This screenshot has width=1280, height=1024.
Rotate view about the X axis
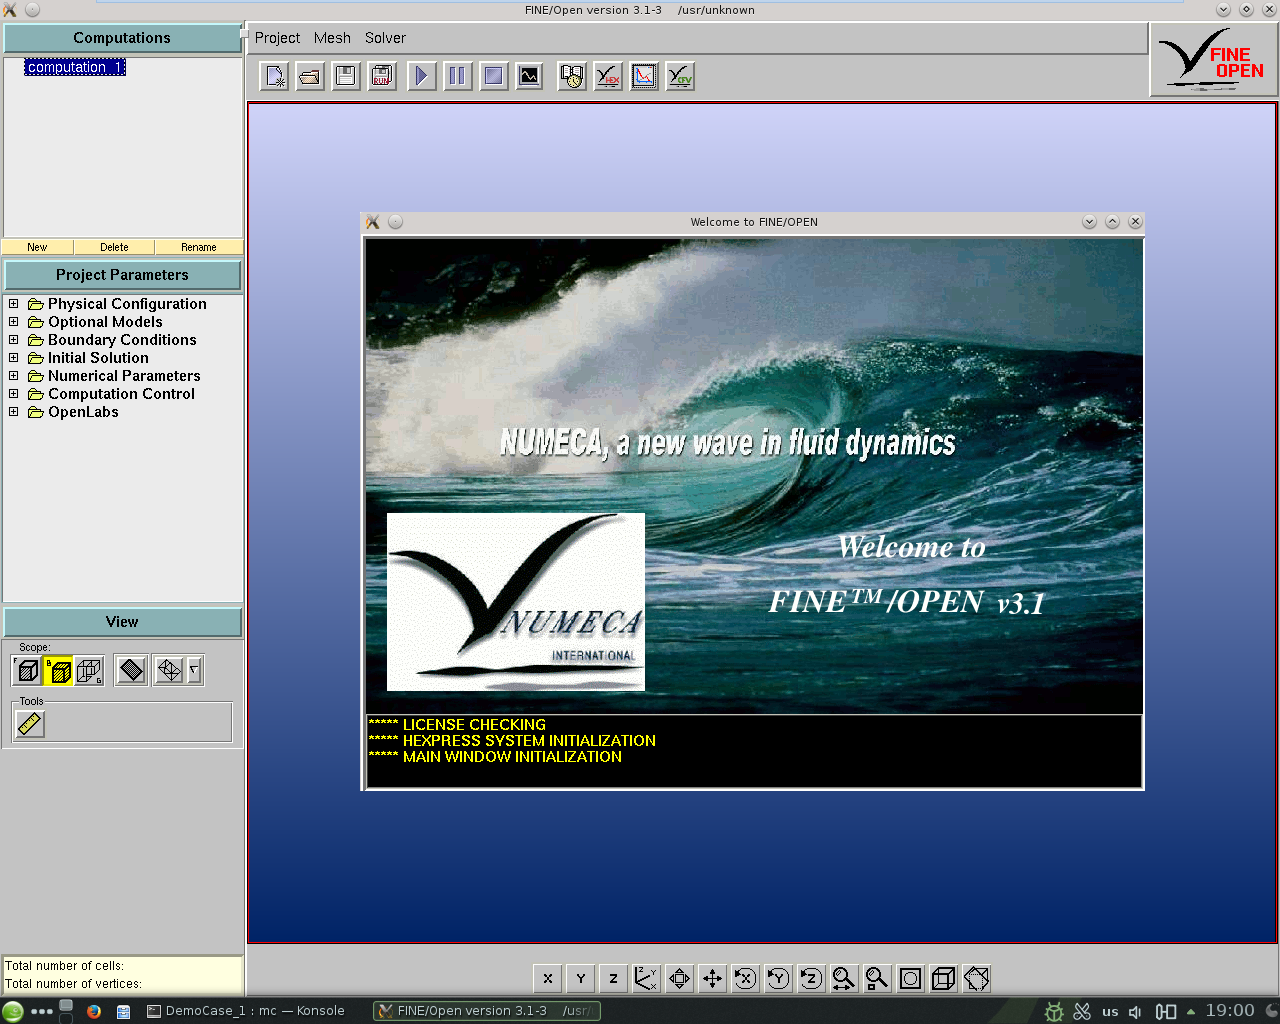746,978
